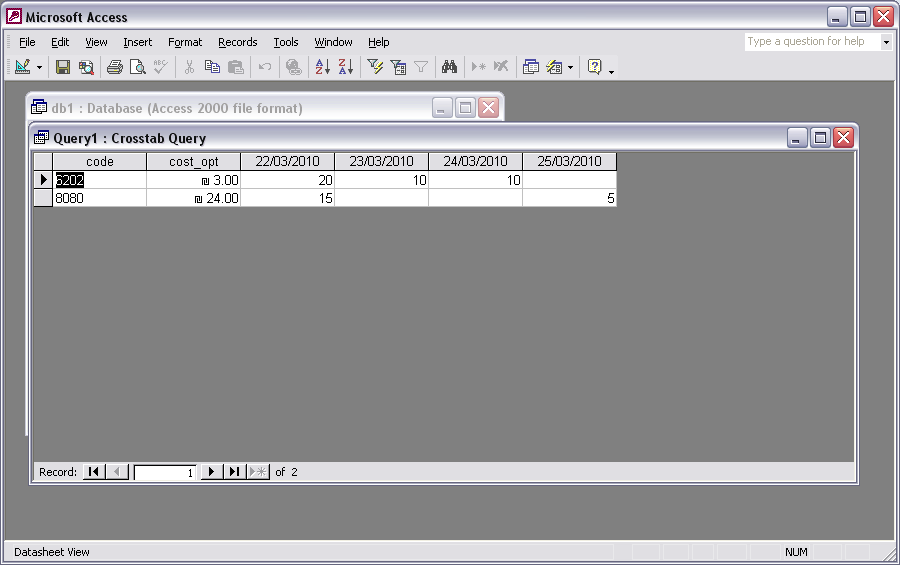Click the Save toolbar icon
Viewport: 900px width, 565px height.
63,67
